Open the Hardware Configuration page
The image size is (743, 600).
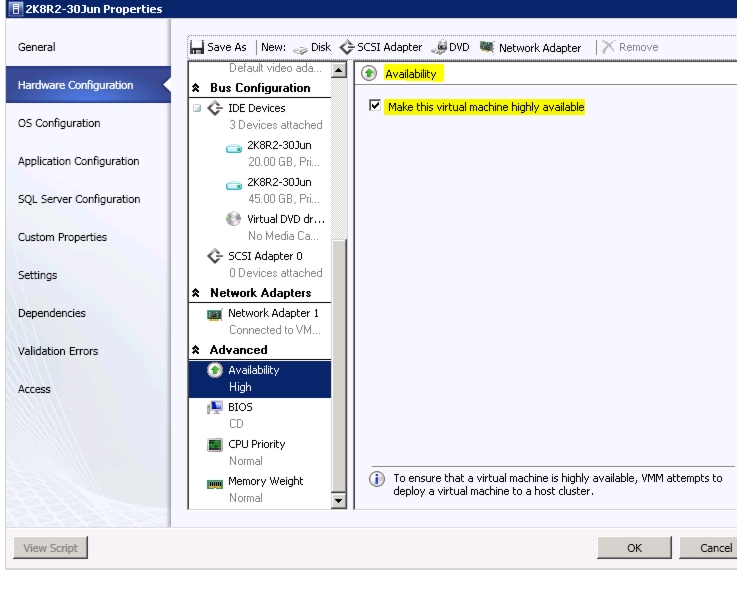tap(88, 85)
